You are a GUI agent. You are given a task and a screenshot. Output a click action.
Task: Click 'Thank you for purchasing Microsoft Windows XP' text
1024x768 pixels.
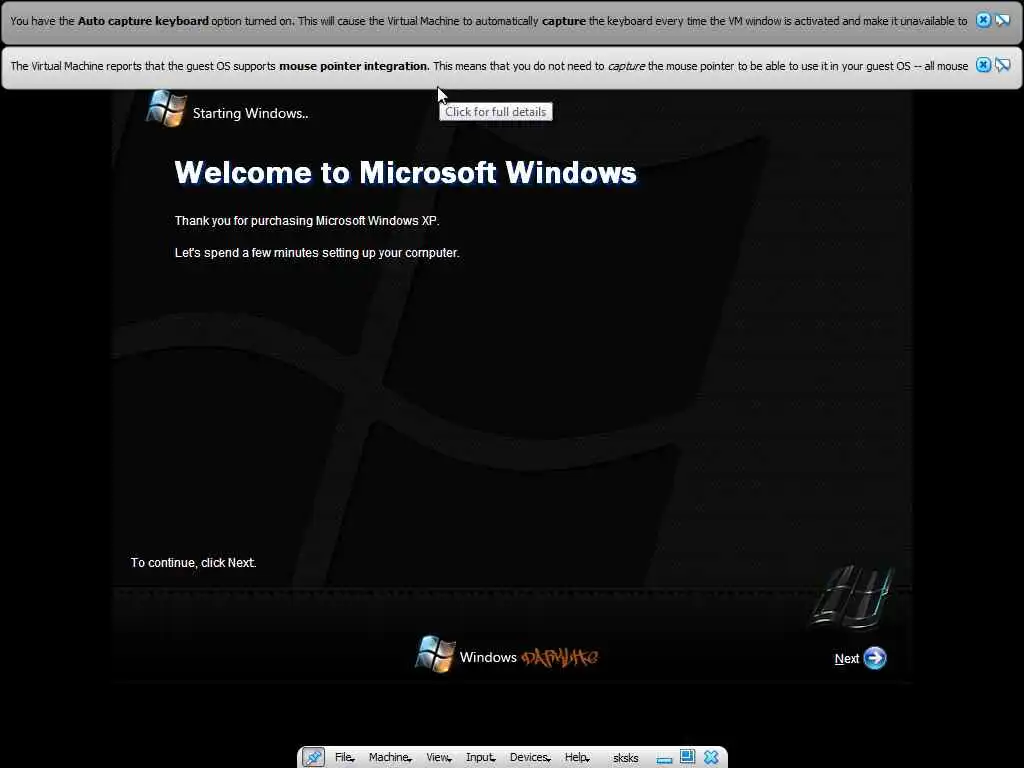click(307, 221)
